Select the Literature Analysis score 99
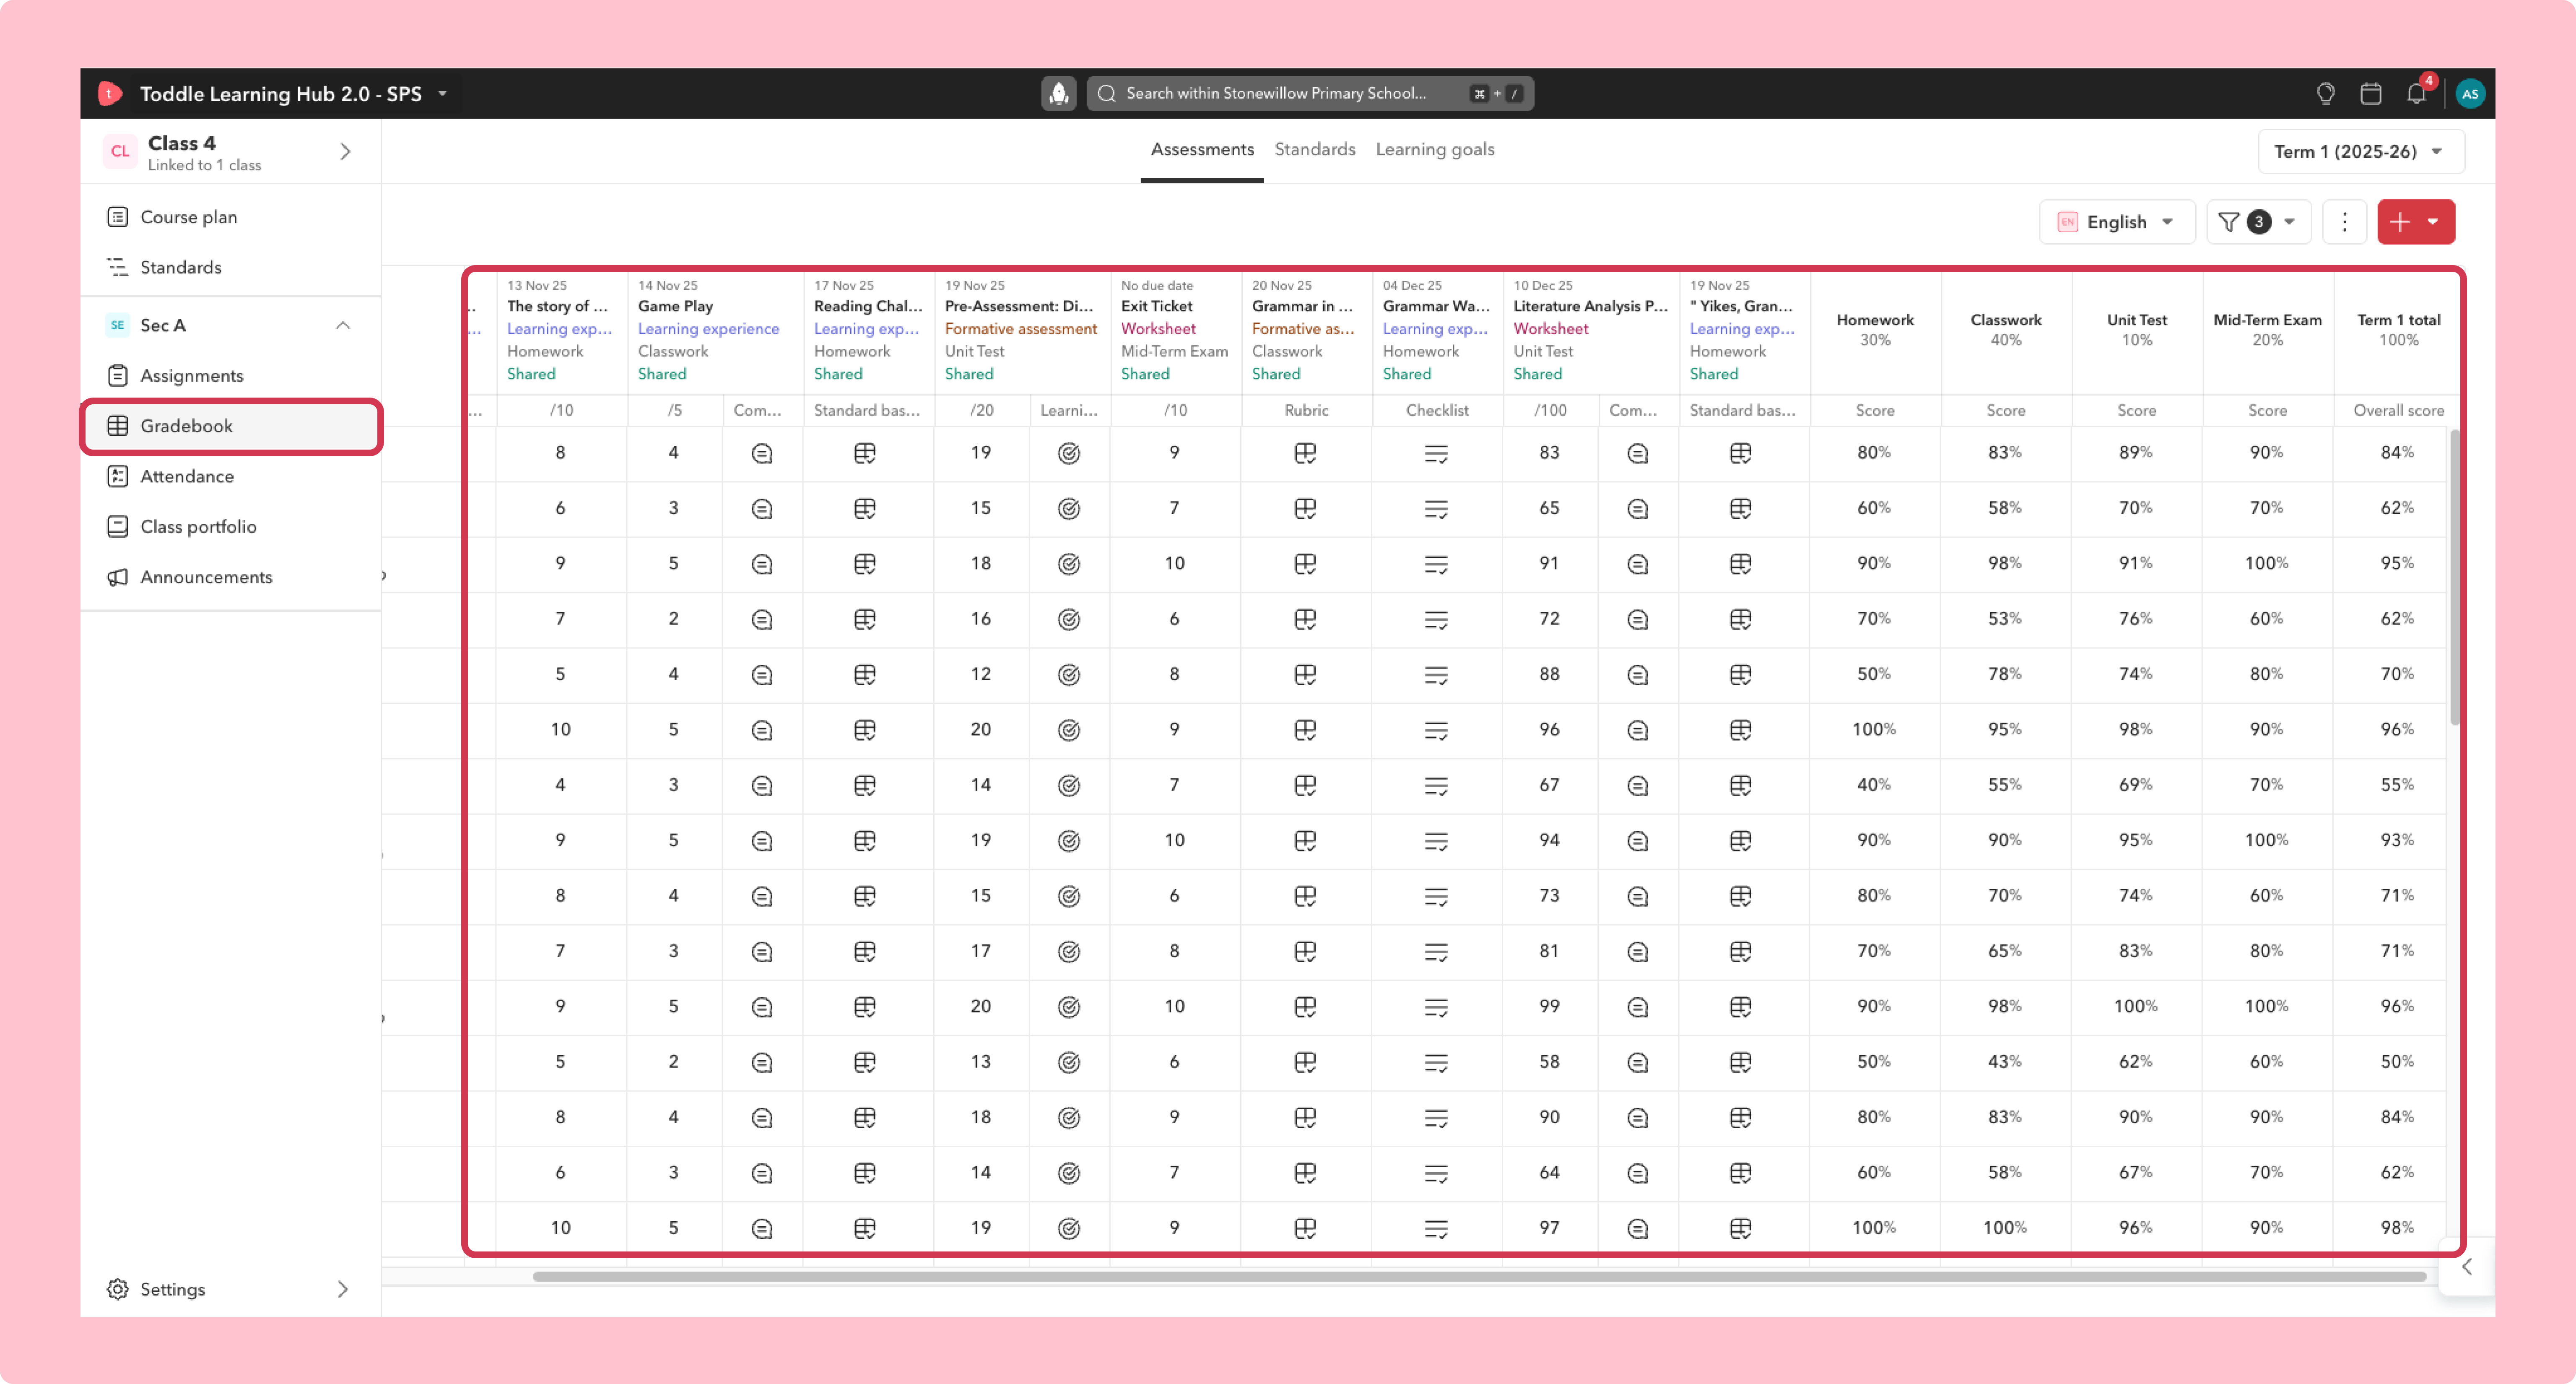Image resolution: width=2576 pixels, height=1384 pixels. pos(1549,1007)
